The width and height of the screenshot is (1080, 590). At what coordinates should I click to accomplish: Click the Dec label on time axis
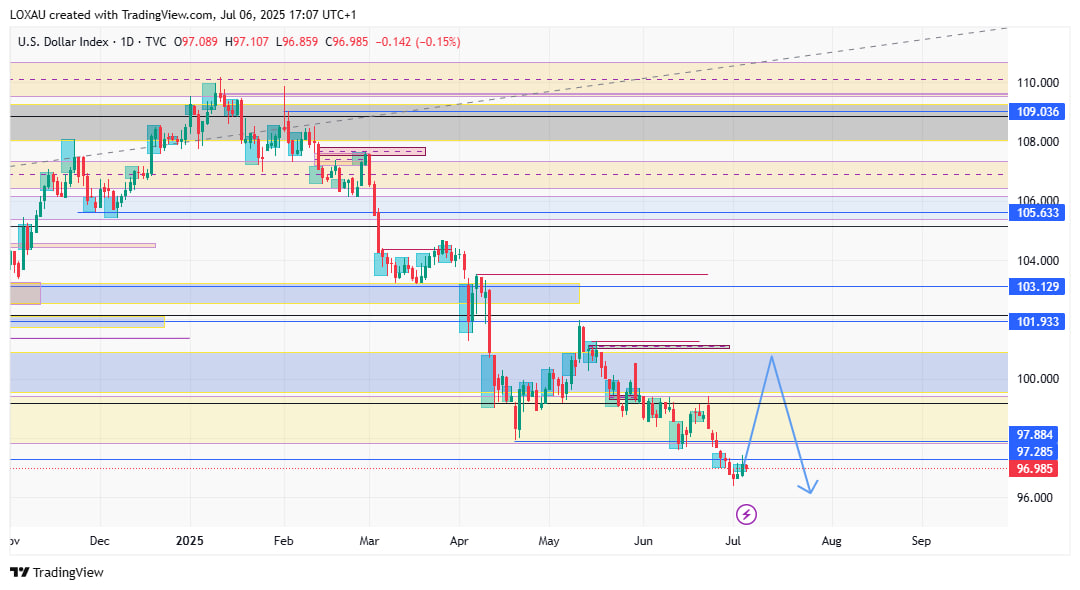click(99, 541)
